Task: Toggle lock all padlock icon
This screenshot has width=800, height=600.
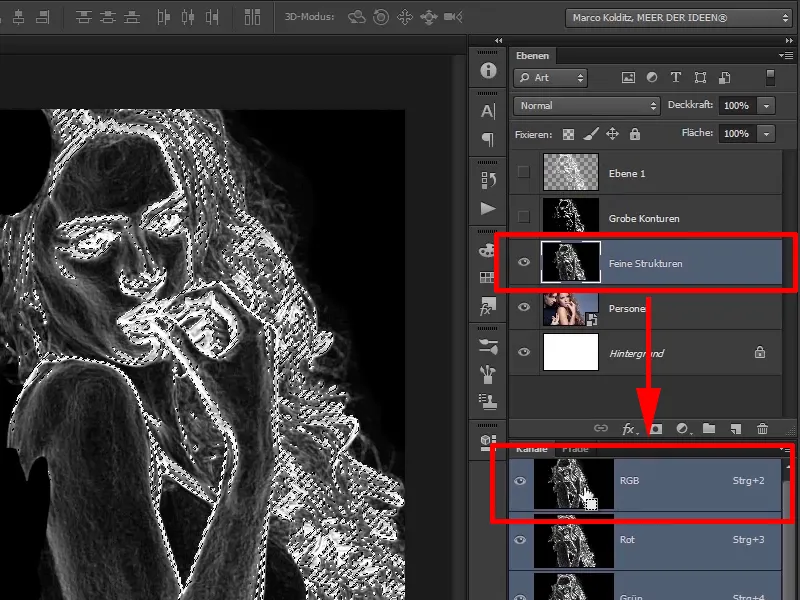Action: point(635,134)
